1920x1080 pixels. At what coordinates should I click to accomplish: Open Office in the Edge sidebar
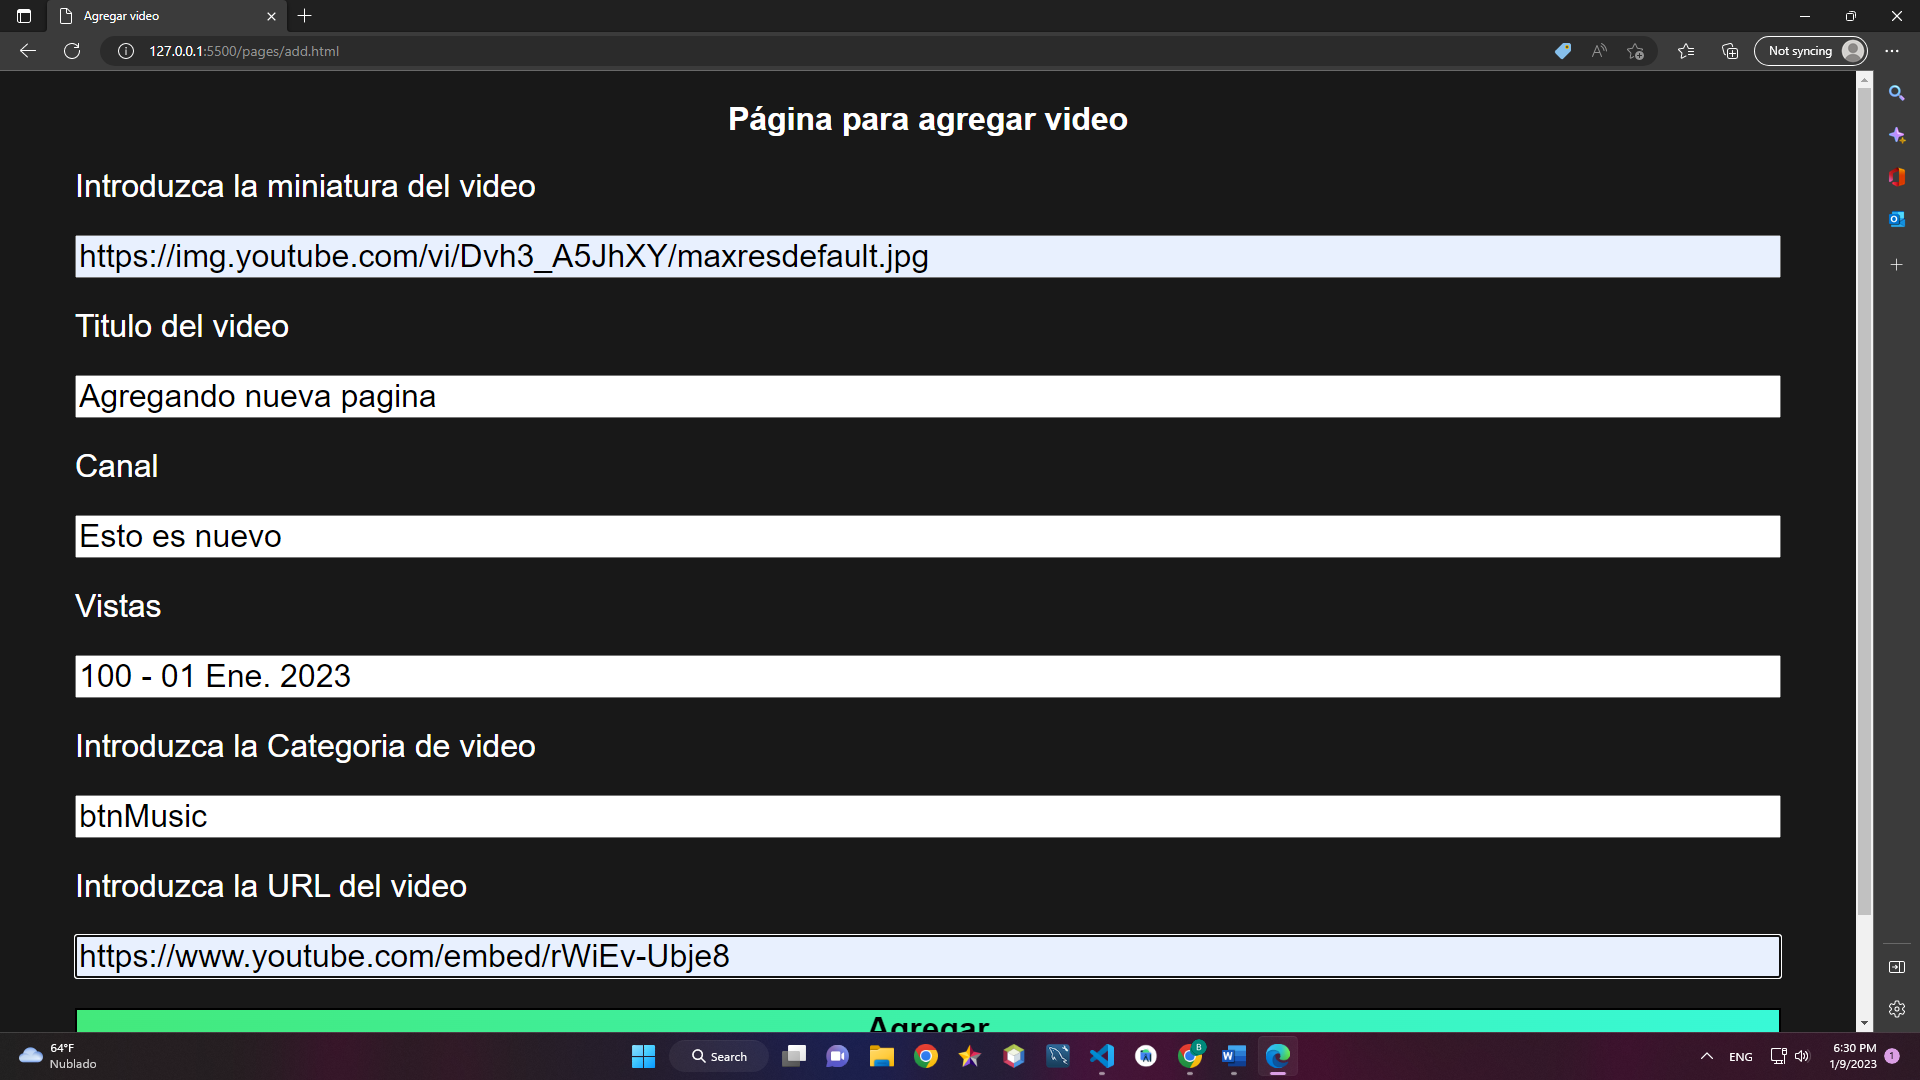(1897, 177)
